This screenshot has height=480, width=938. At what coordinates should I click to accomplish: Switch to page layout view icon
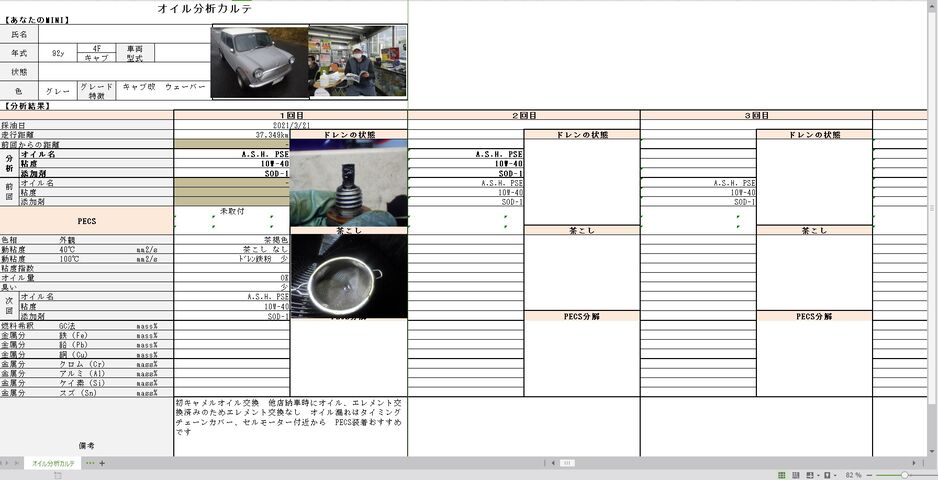796,475
